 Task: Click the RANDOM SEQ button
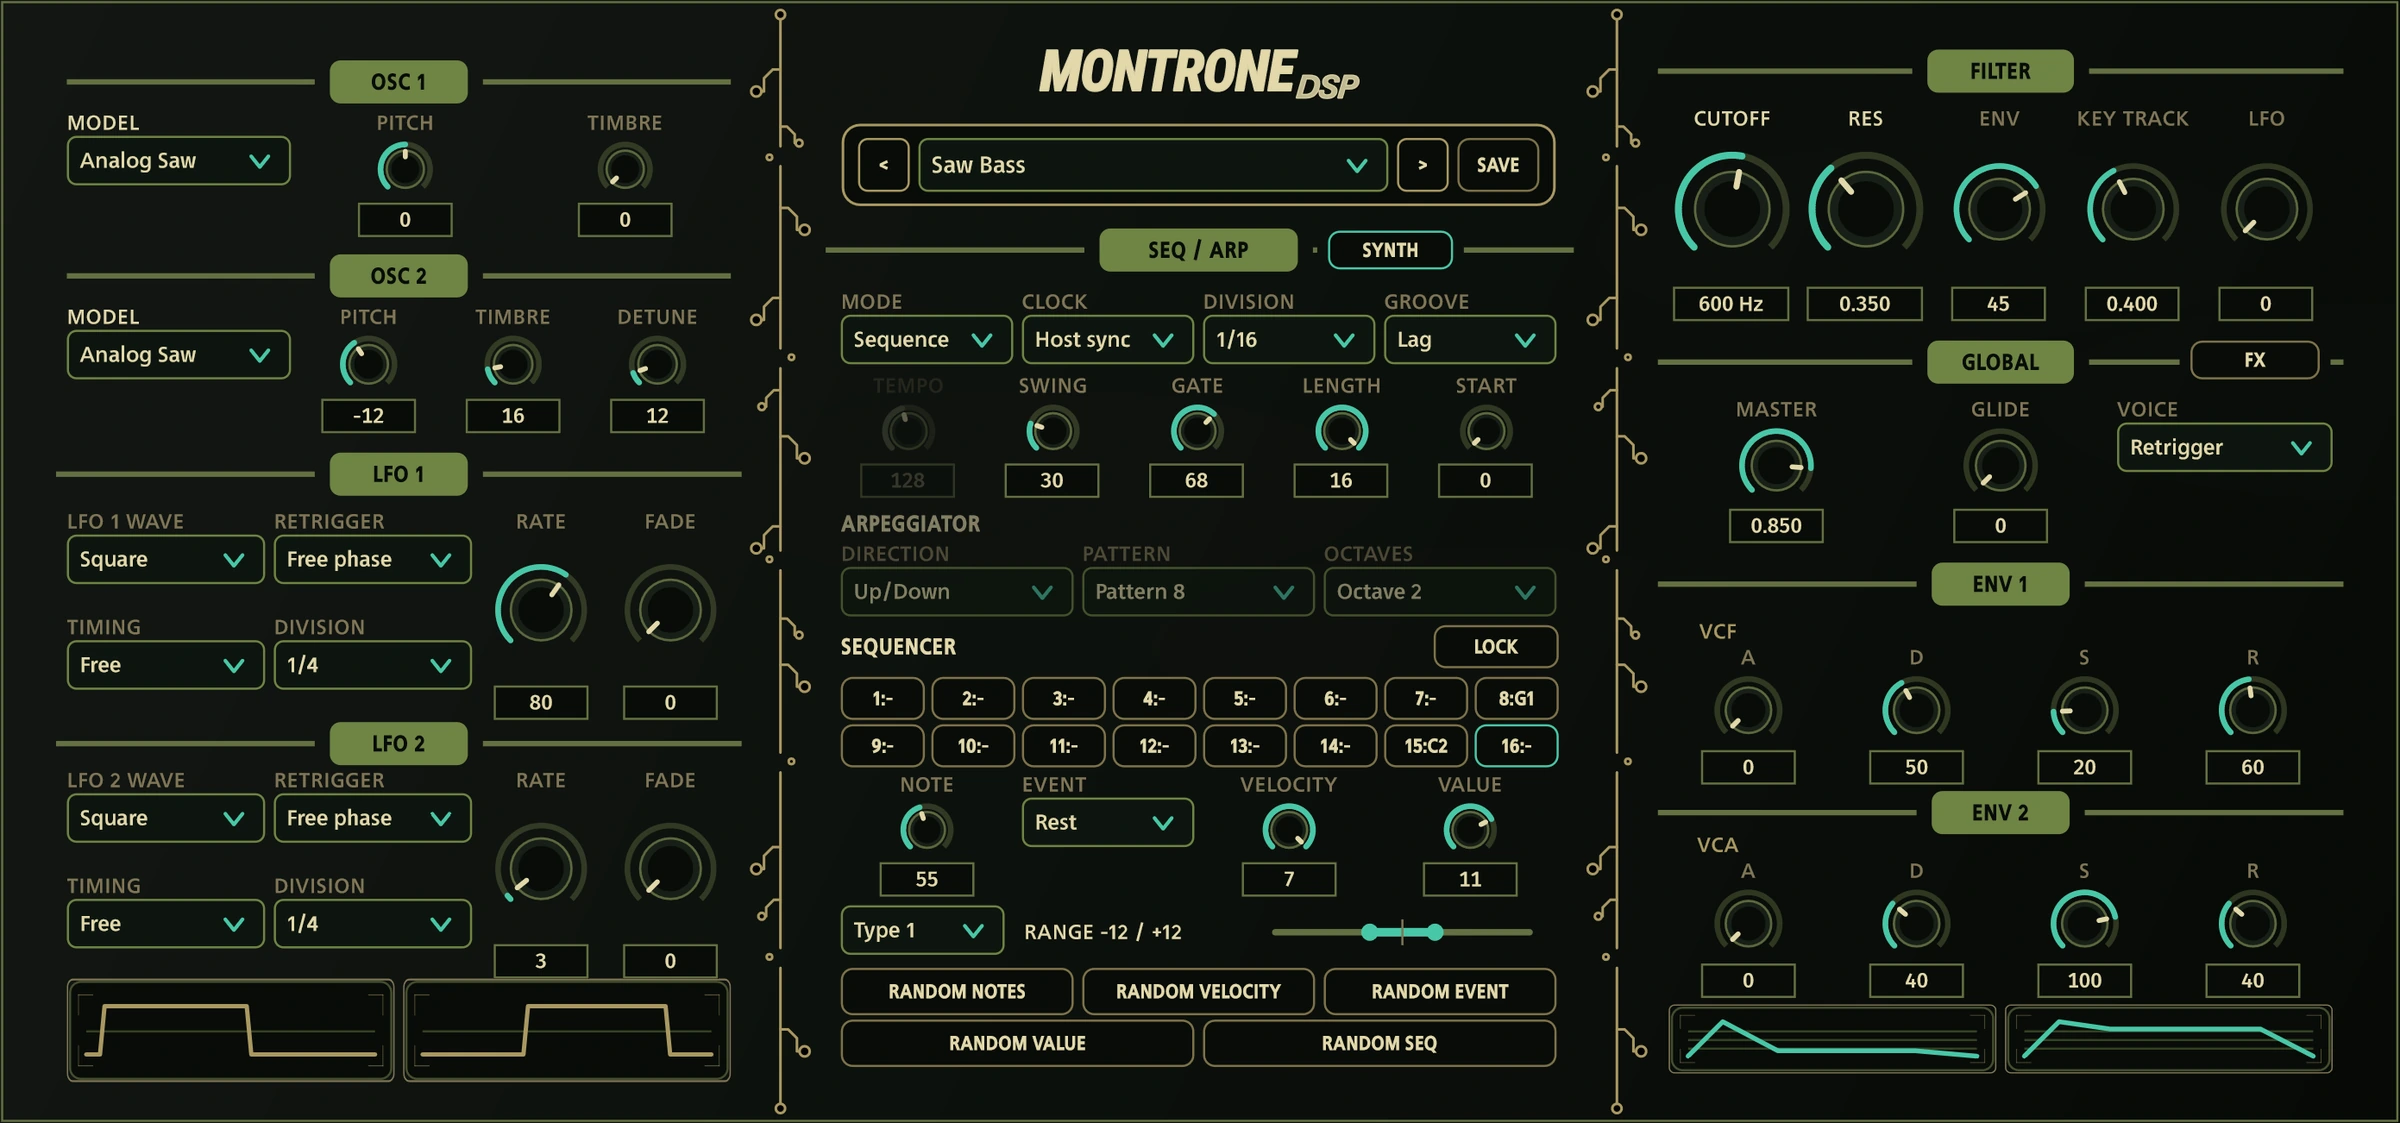pos(1379,1043)
